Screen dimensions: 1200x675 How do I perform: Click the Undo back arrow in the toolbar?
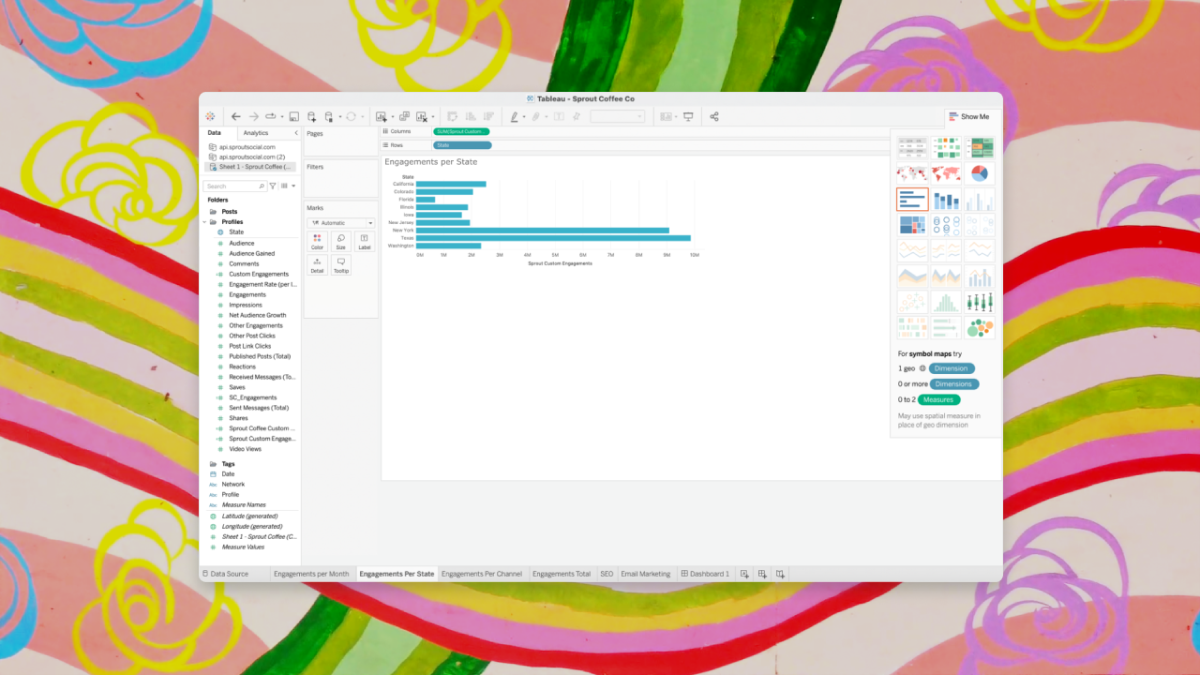pos(236,117)
